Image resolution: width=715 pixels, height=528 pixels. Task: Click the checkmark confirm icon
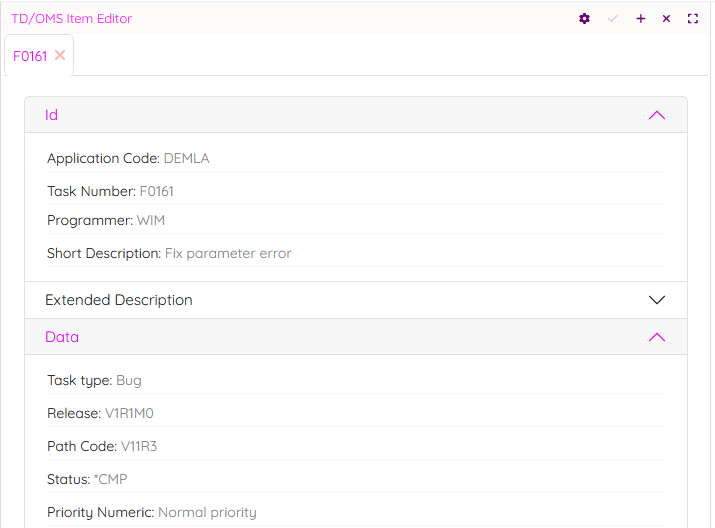tap(613, 19)
